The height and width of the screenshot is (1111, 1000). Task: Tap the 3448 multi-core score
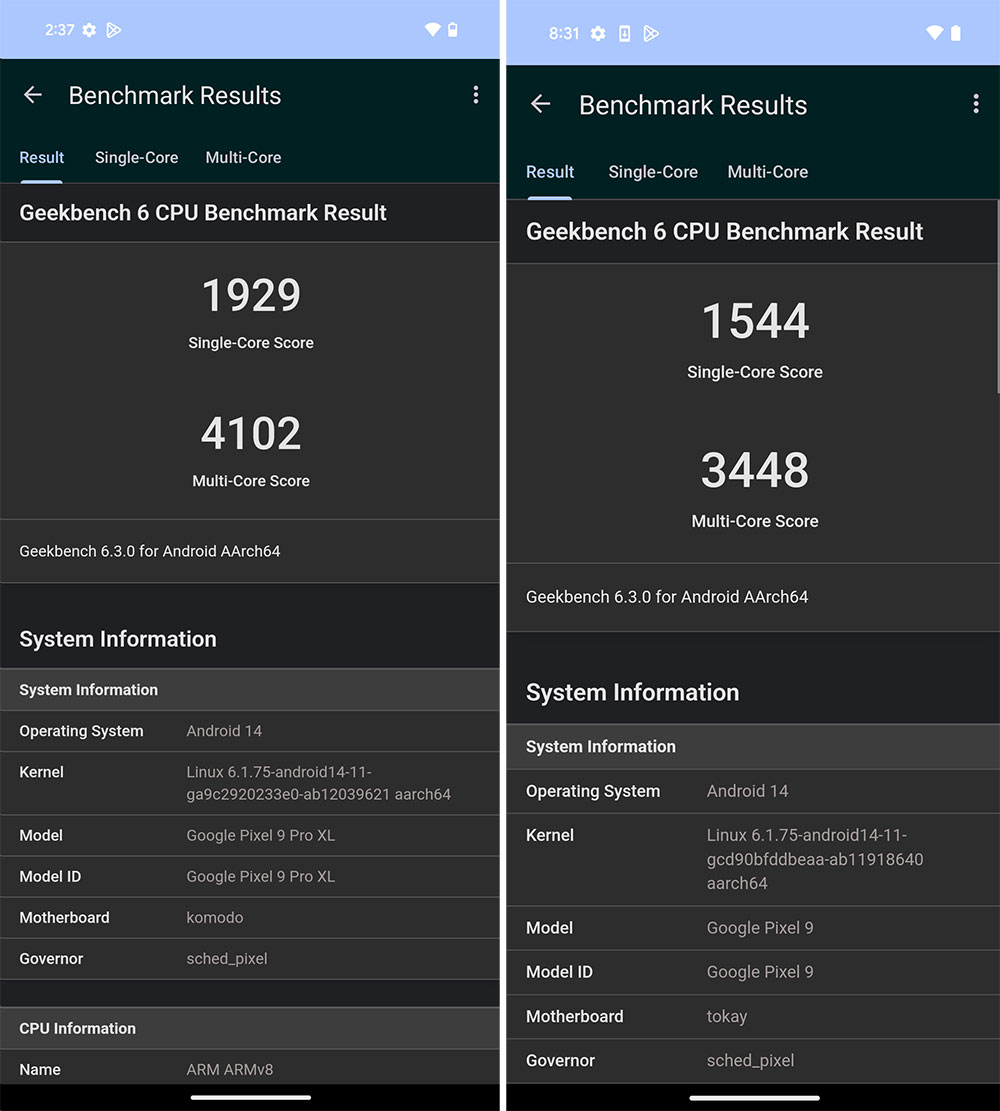tap(755, 470)
